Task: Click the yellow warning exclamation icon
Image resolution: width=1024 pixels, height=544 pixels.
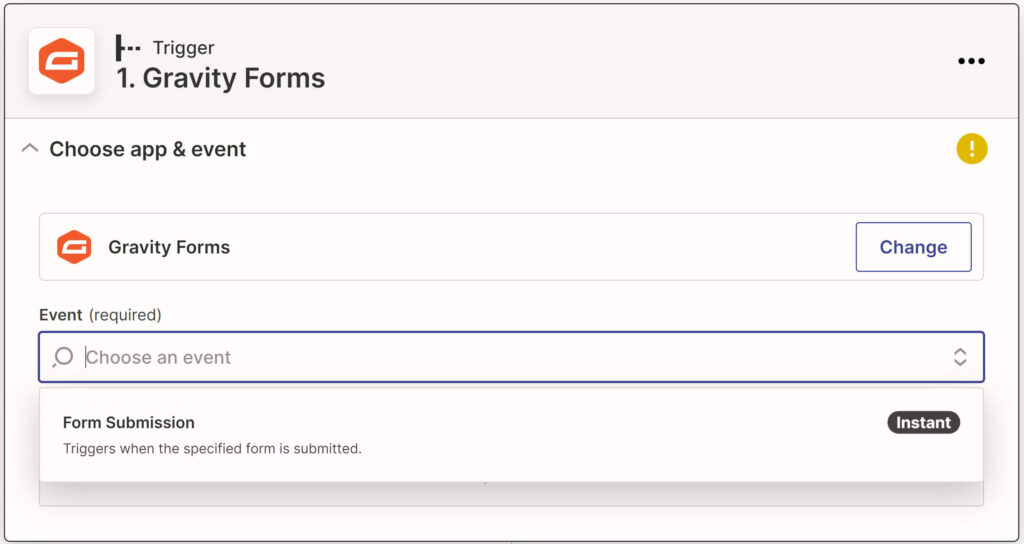Action: point(972,149)
